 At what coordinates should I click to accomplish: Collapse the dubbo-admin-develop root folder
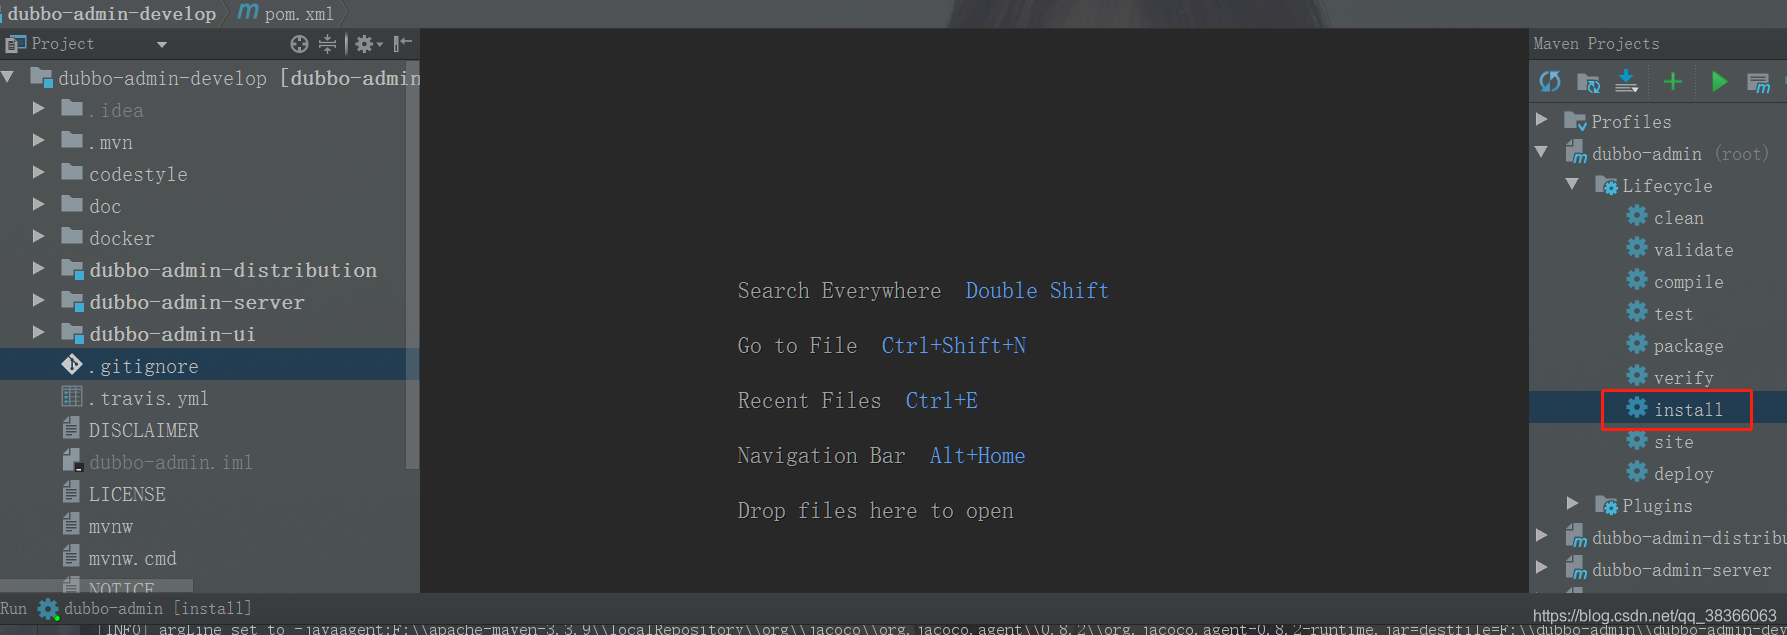tap(9, 77)
